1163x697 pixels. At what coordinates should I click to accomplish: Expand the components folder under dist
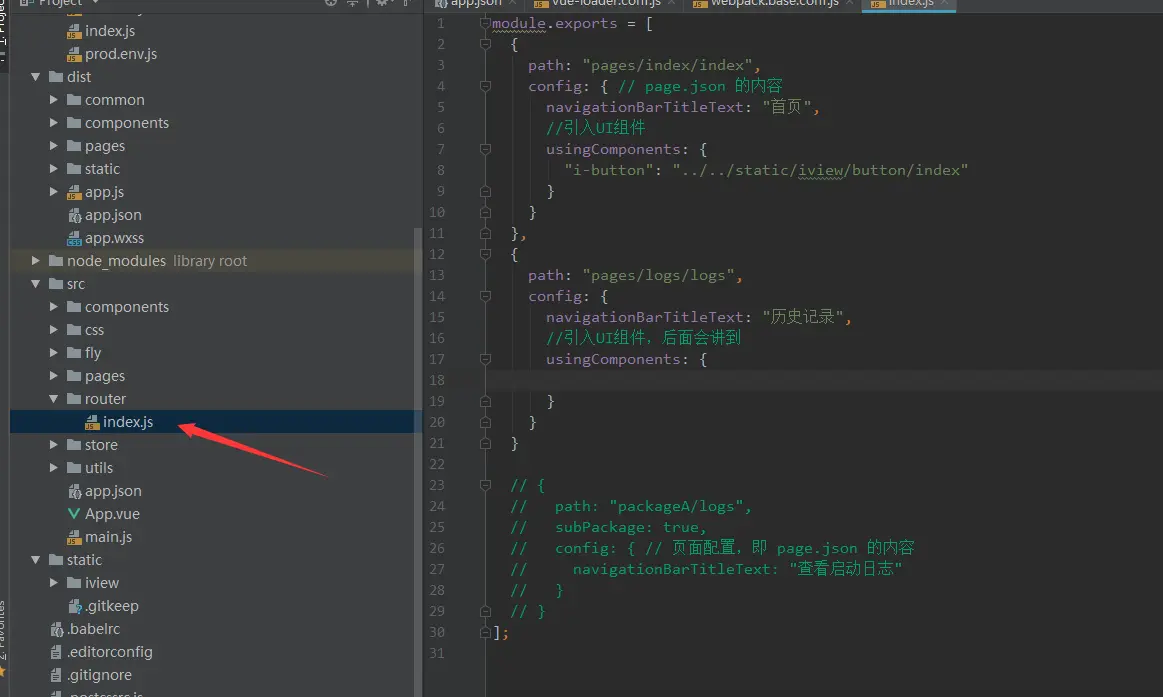[x=53, y=122]
